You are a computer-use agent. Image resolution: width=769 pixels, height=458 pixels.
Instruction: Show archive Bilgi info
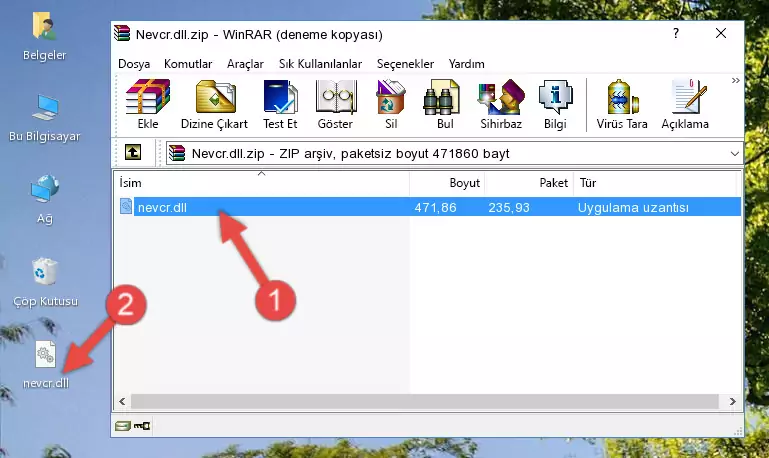click(x=555, y=104)
